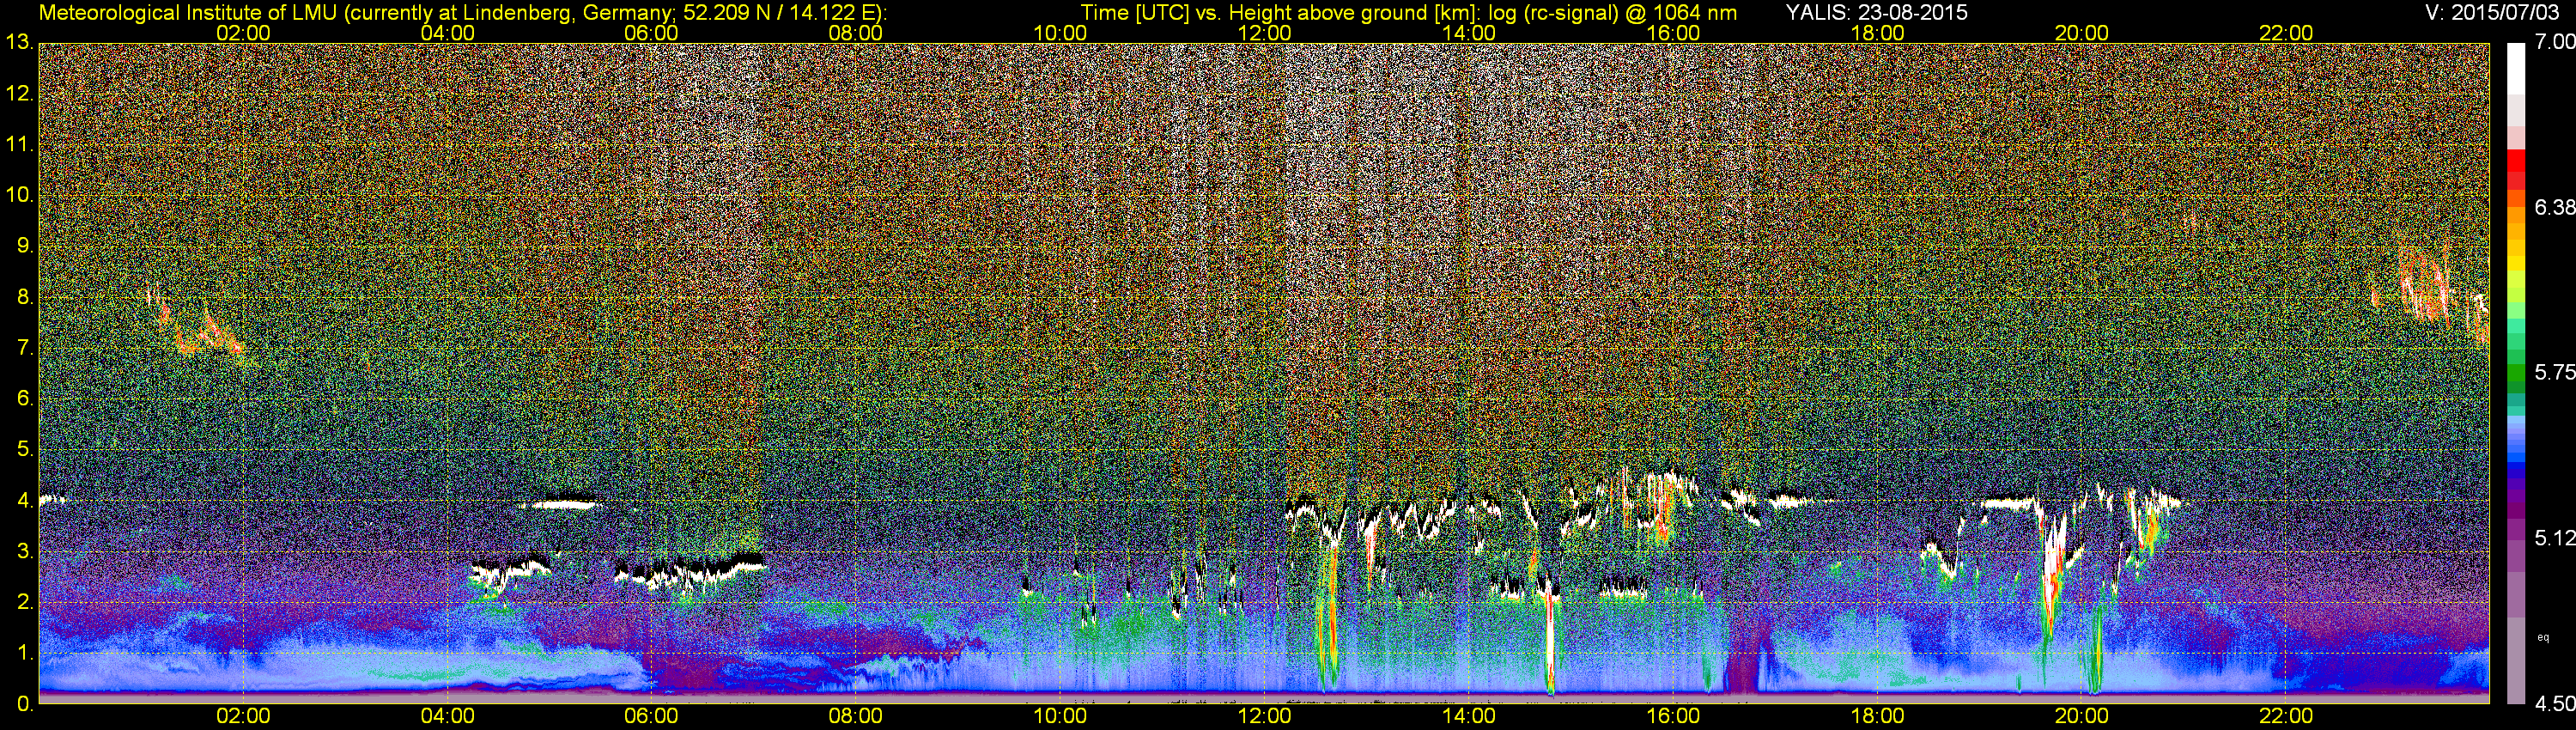
Task: Click the 20:00 label on the upper time axis
Action: coord(2082,33)
